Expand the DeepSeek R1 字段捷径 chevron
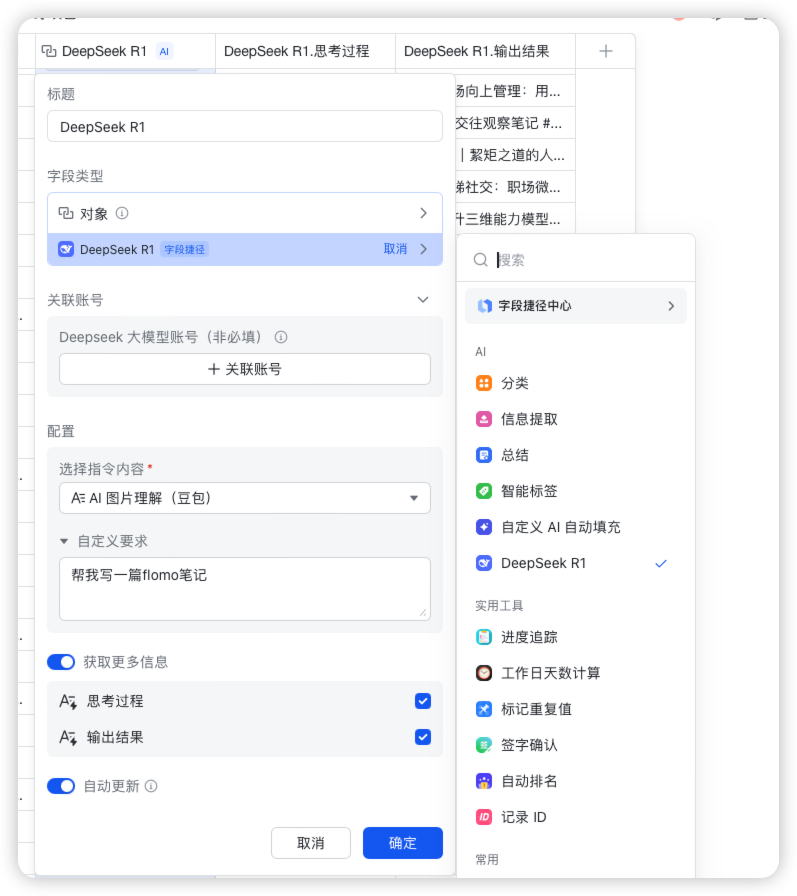797x896 pixels. point(423,249)
